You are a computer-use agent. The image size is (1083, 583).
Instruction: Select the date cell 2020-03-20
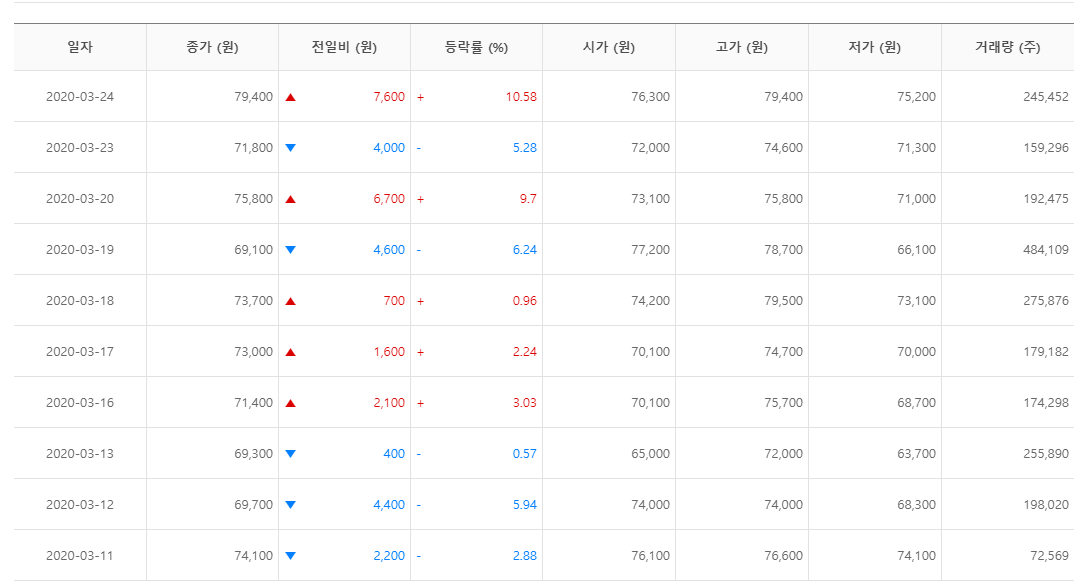tap(80, 199)
